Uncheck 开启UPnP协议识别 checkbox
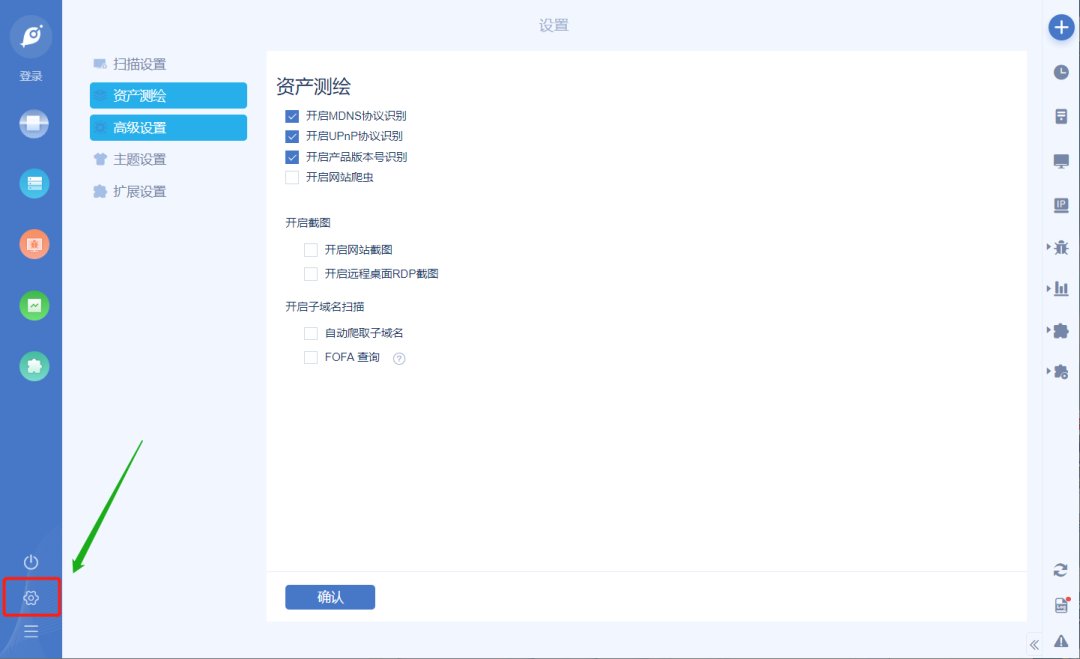This screenshot has width=1080, height=659. (x=292, y=136)
